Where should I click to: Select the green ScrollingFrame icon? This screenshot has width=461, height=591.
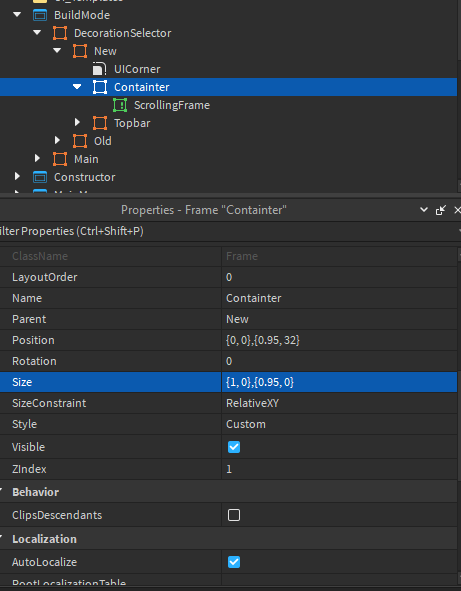coord(120,105)
